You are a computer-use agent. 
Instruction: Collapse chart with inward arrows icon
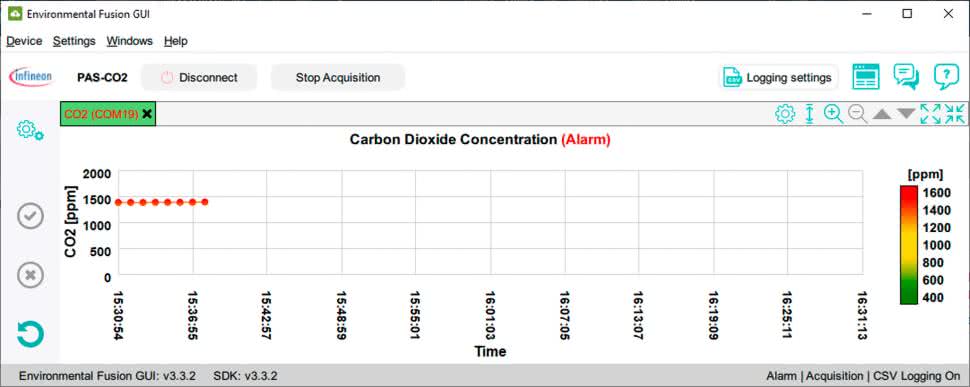tap(955, 114)
